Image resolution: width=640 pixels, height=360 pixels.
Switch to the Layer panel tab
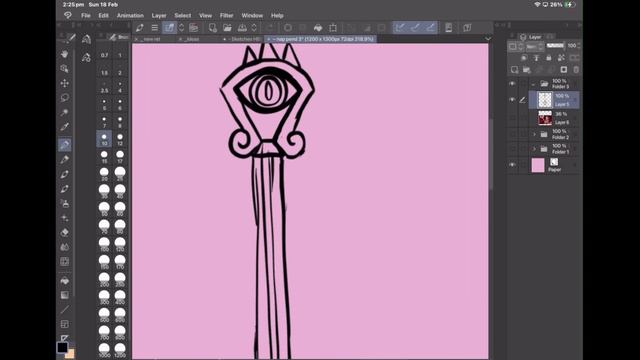pos(531,37)
